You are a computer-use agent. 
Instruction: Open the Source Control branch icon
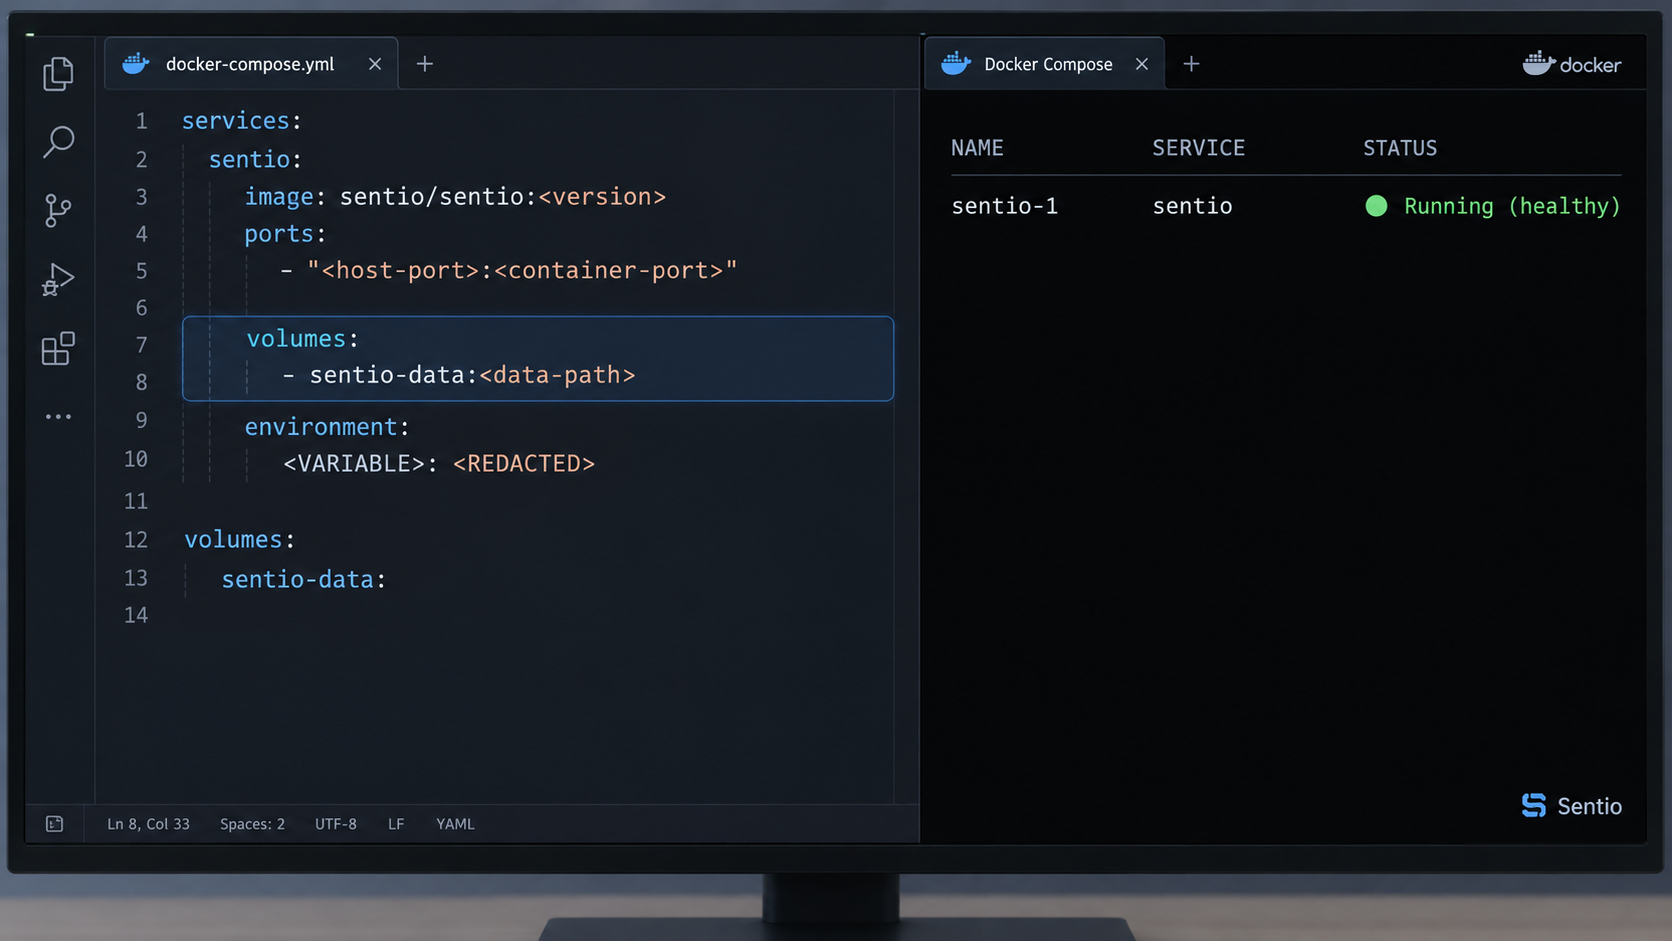58,210
